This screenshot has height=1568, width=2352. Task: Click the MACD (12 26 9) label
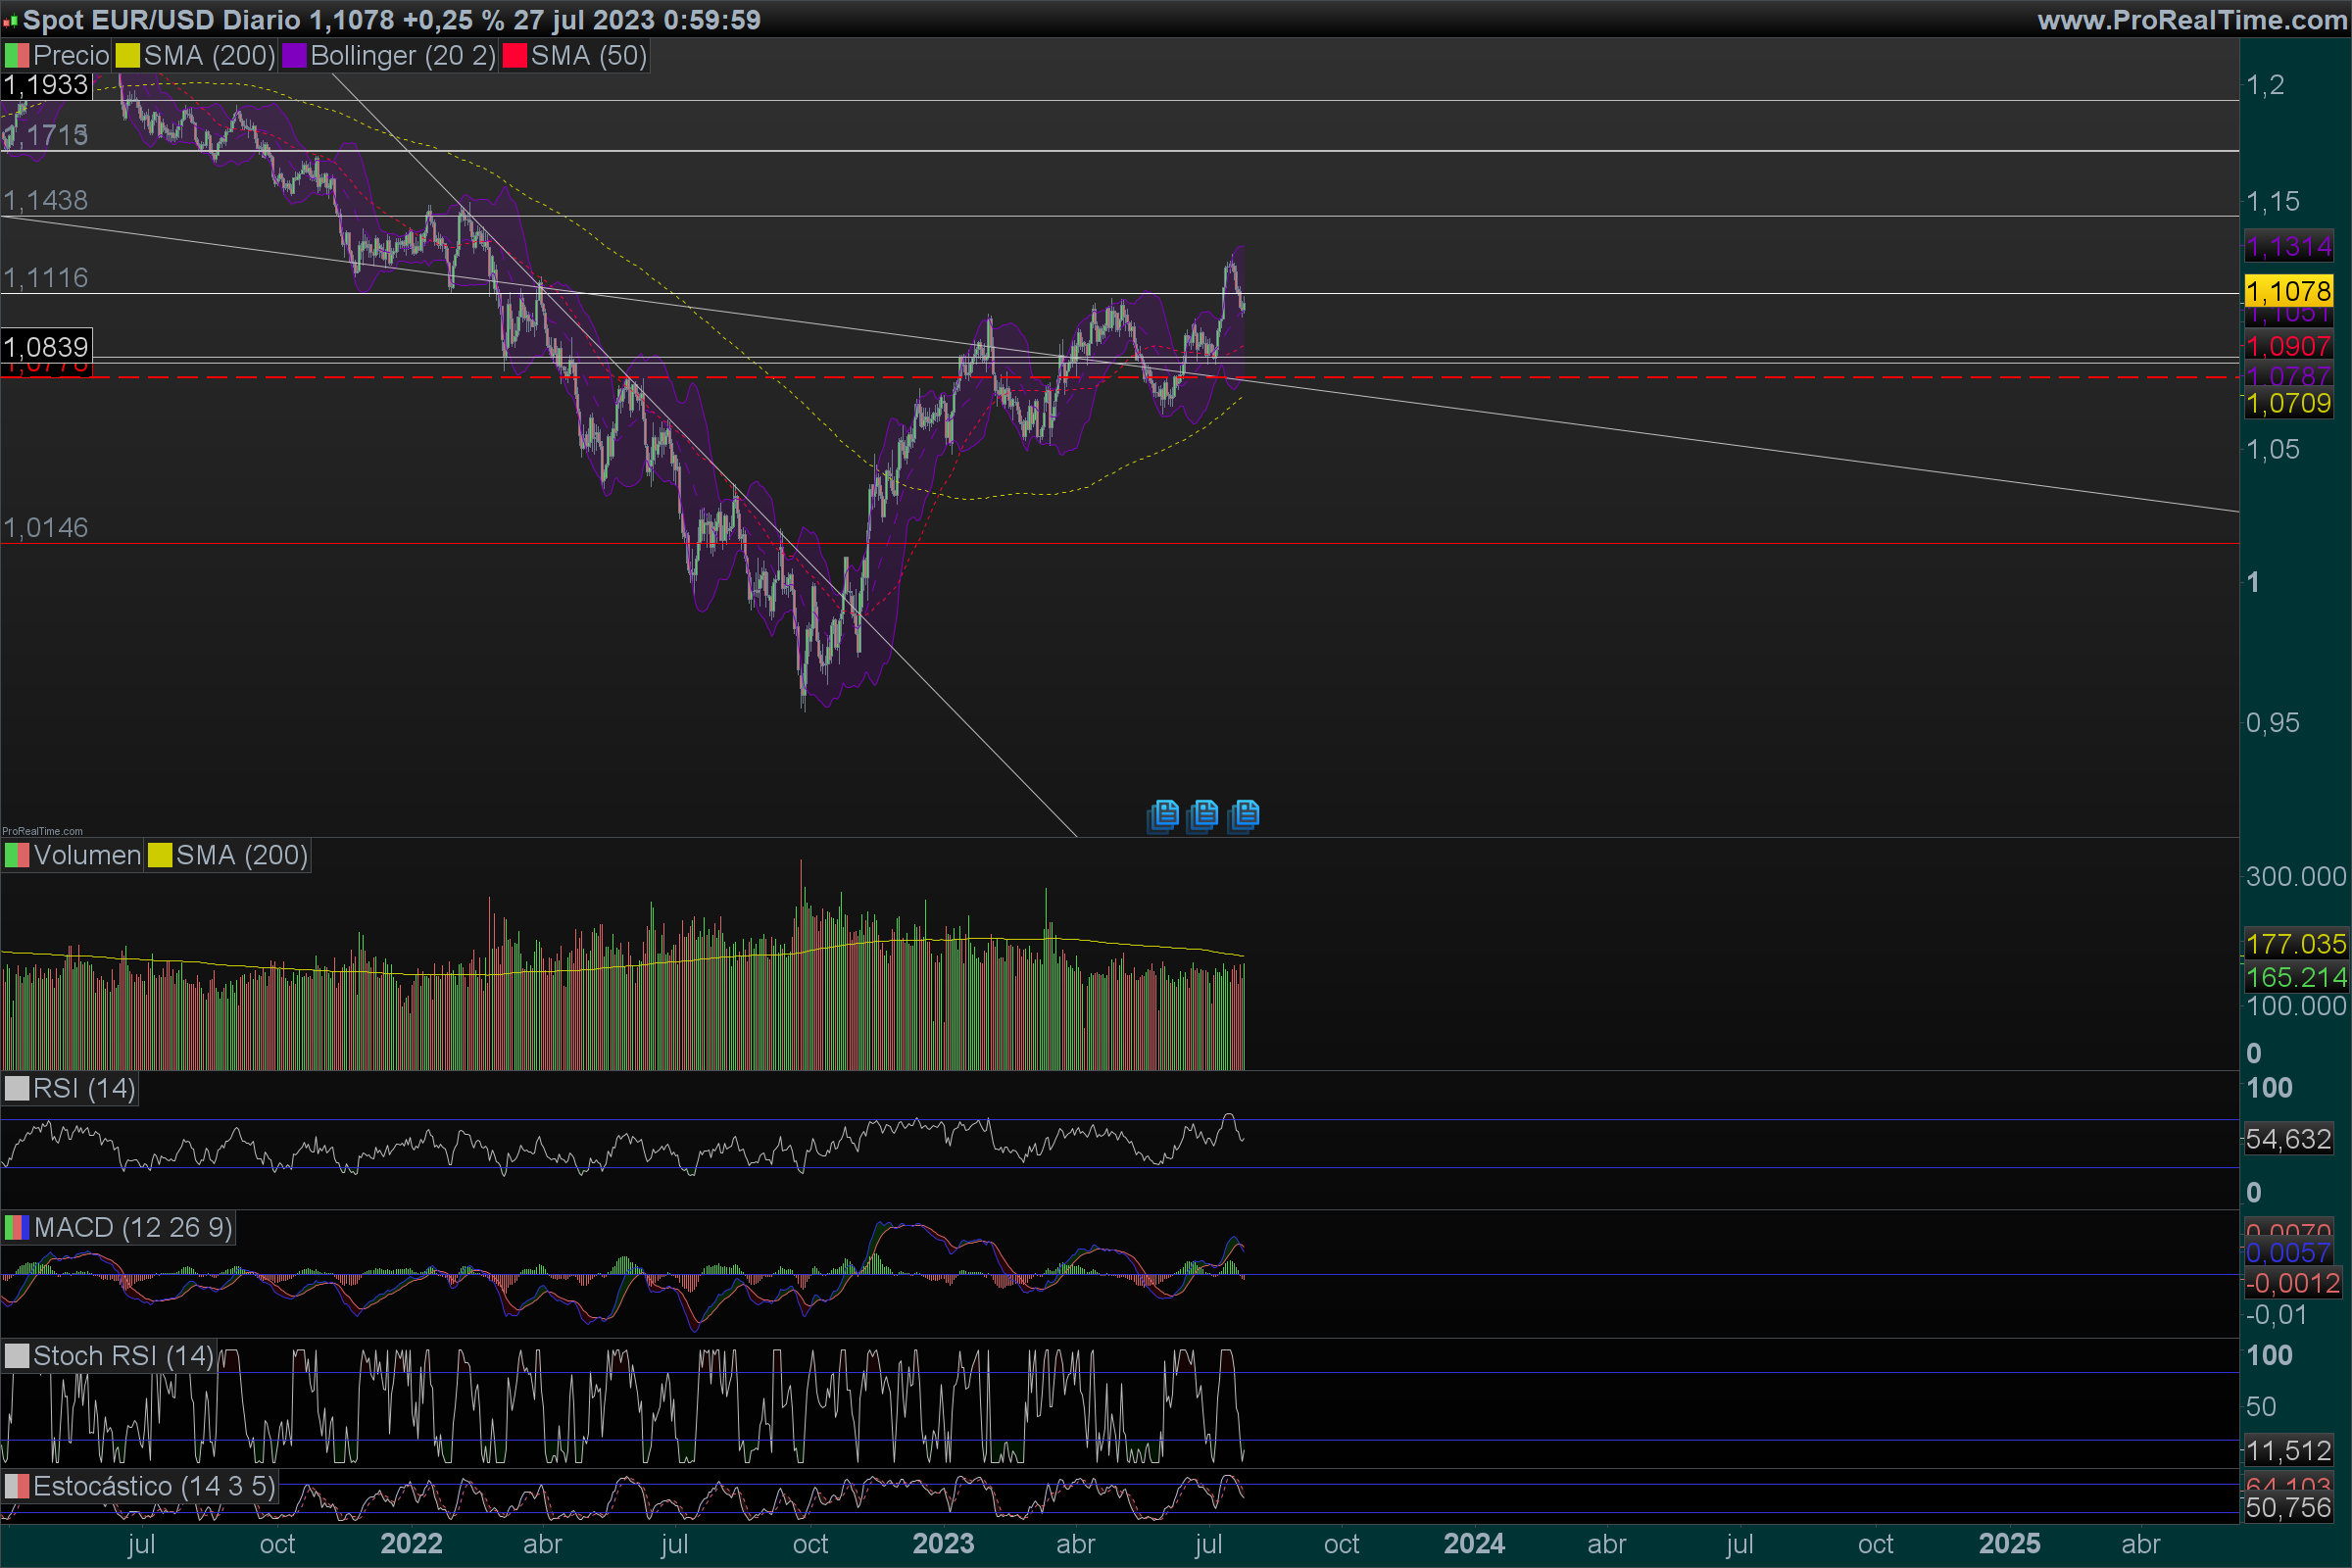click(x=132, y=1228)
